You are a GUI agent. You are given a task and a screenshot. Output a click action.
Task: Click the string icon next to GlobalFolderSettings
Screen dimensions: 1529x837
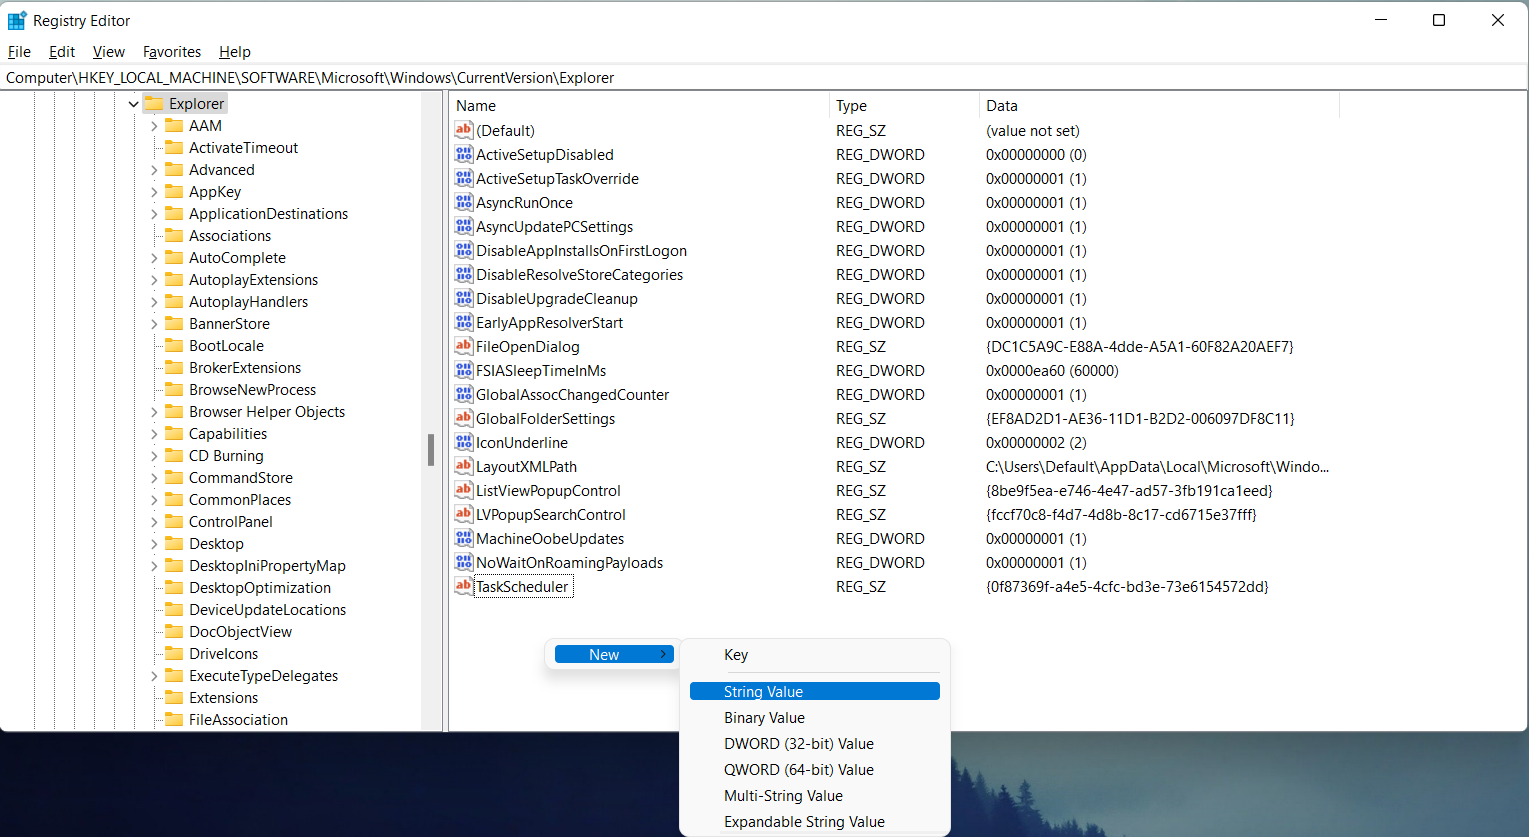point(463,418)
